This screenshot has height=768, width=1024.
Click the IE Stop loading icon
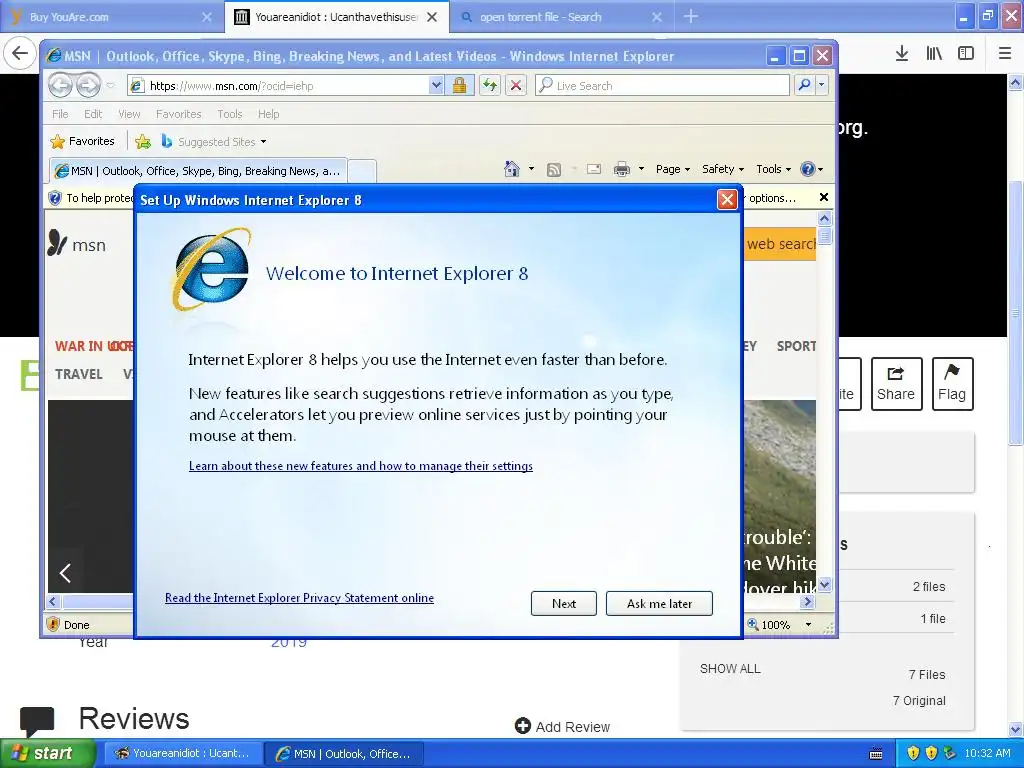[x=516, y=86]
